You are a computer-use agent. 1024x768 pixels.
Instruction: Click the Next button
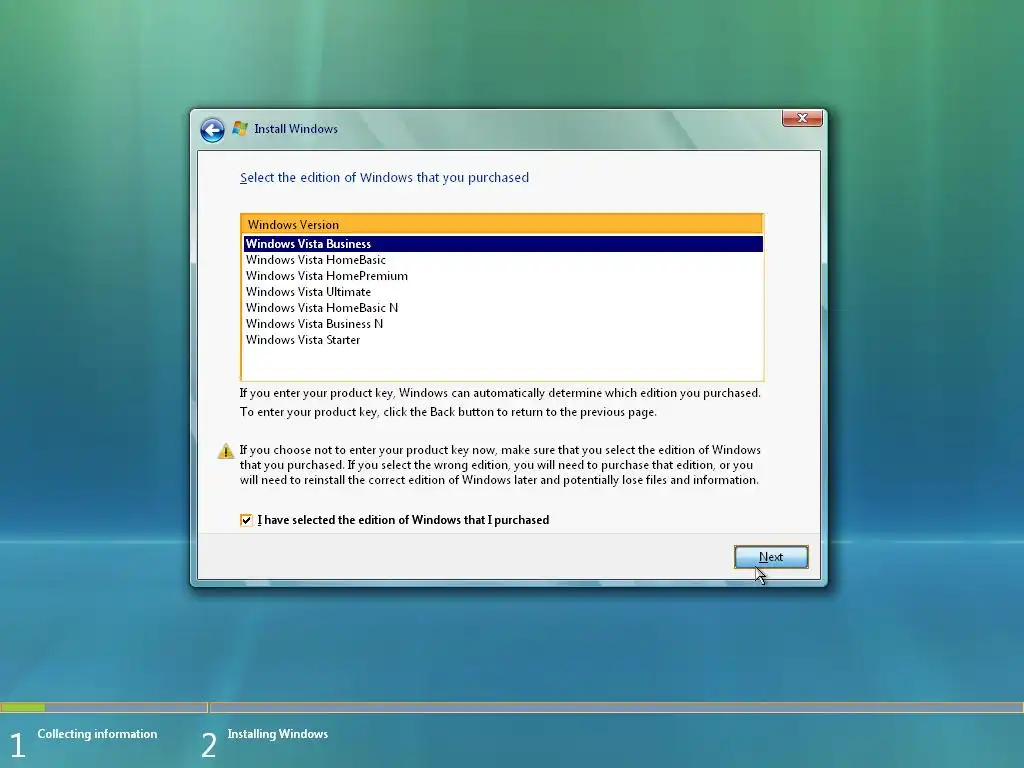pos(771,557)
